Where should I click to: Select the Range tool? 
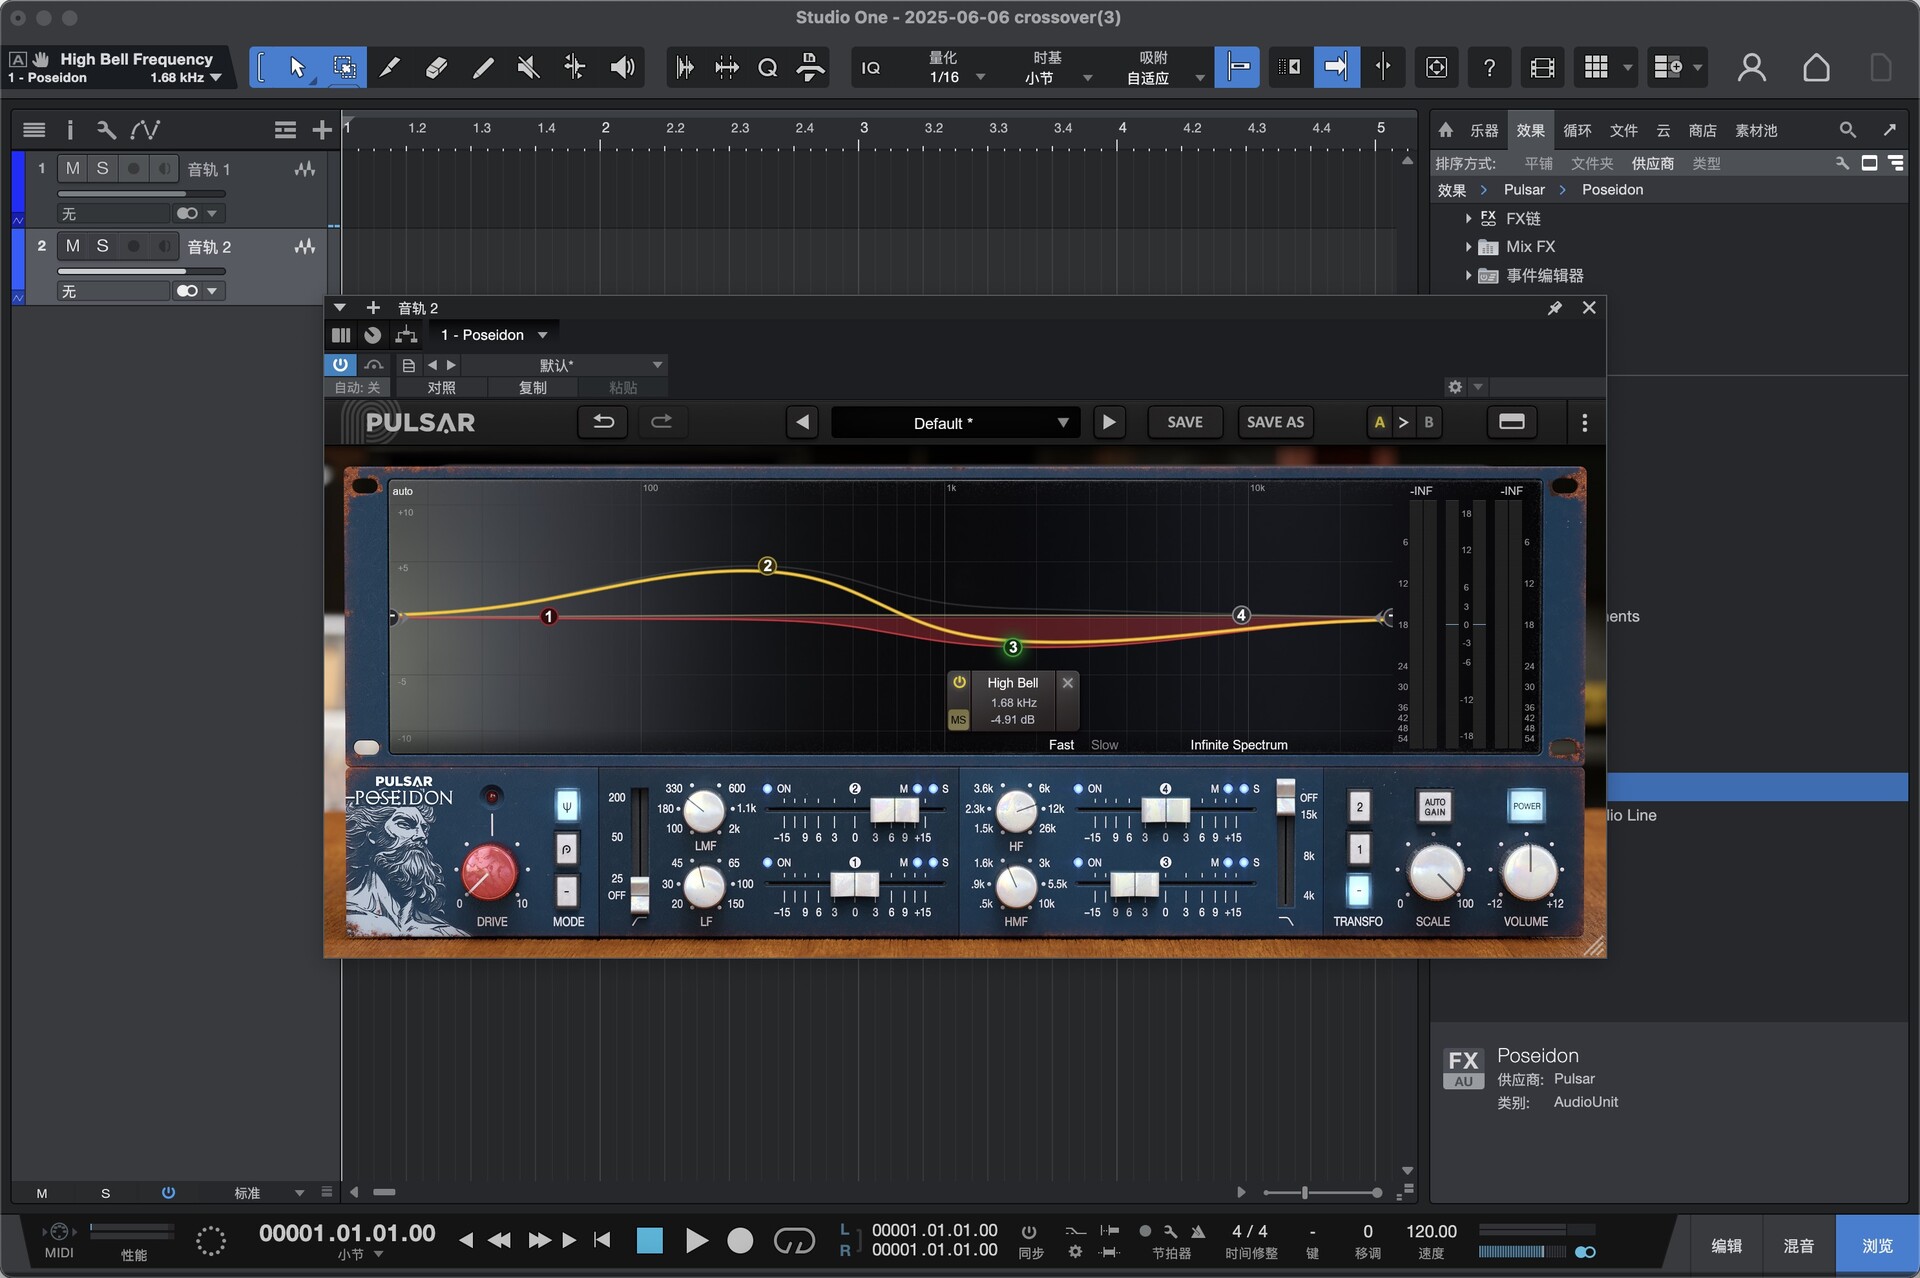pos(344,67)
